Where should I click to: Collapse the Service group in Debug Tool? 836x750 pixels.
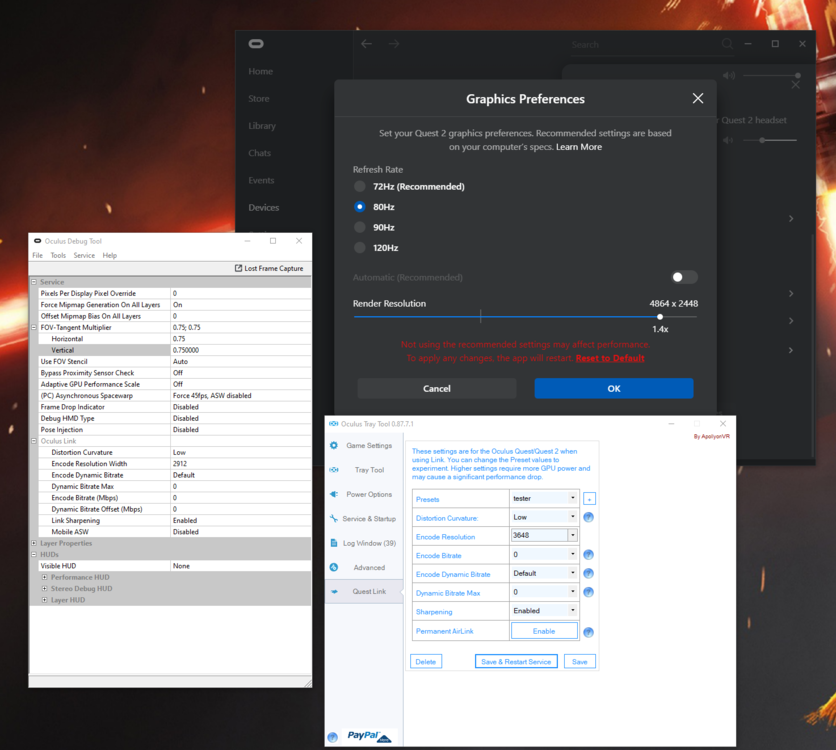34,282
